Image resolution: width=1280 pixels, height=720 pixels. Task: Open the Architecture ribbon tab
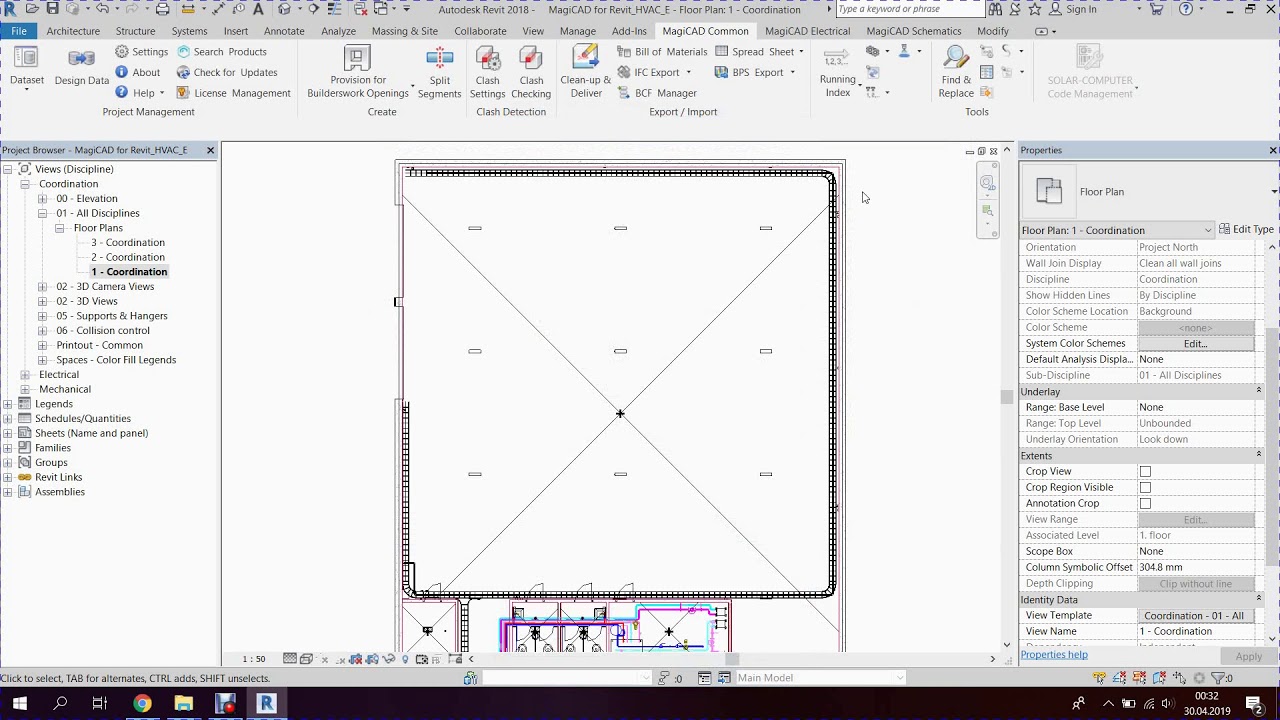coord(73,31)
